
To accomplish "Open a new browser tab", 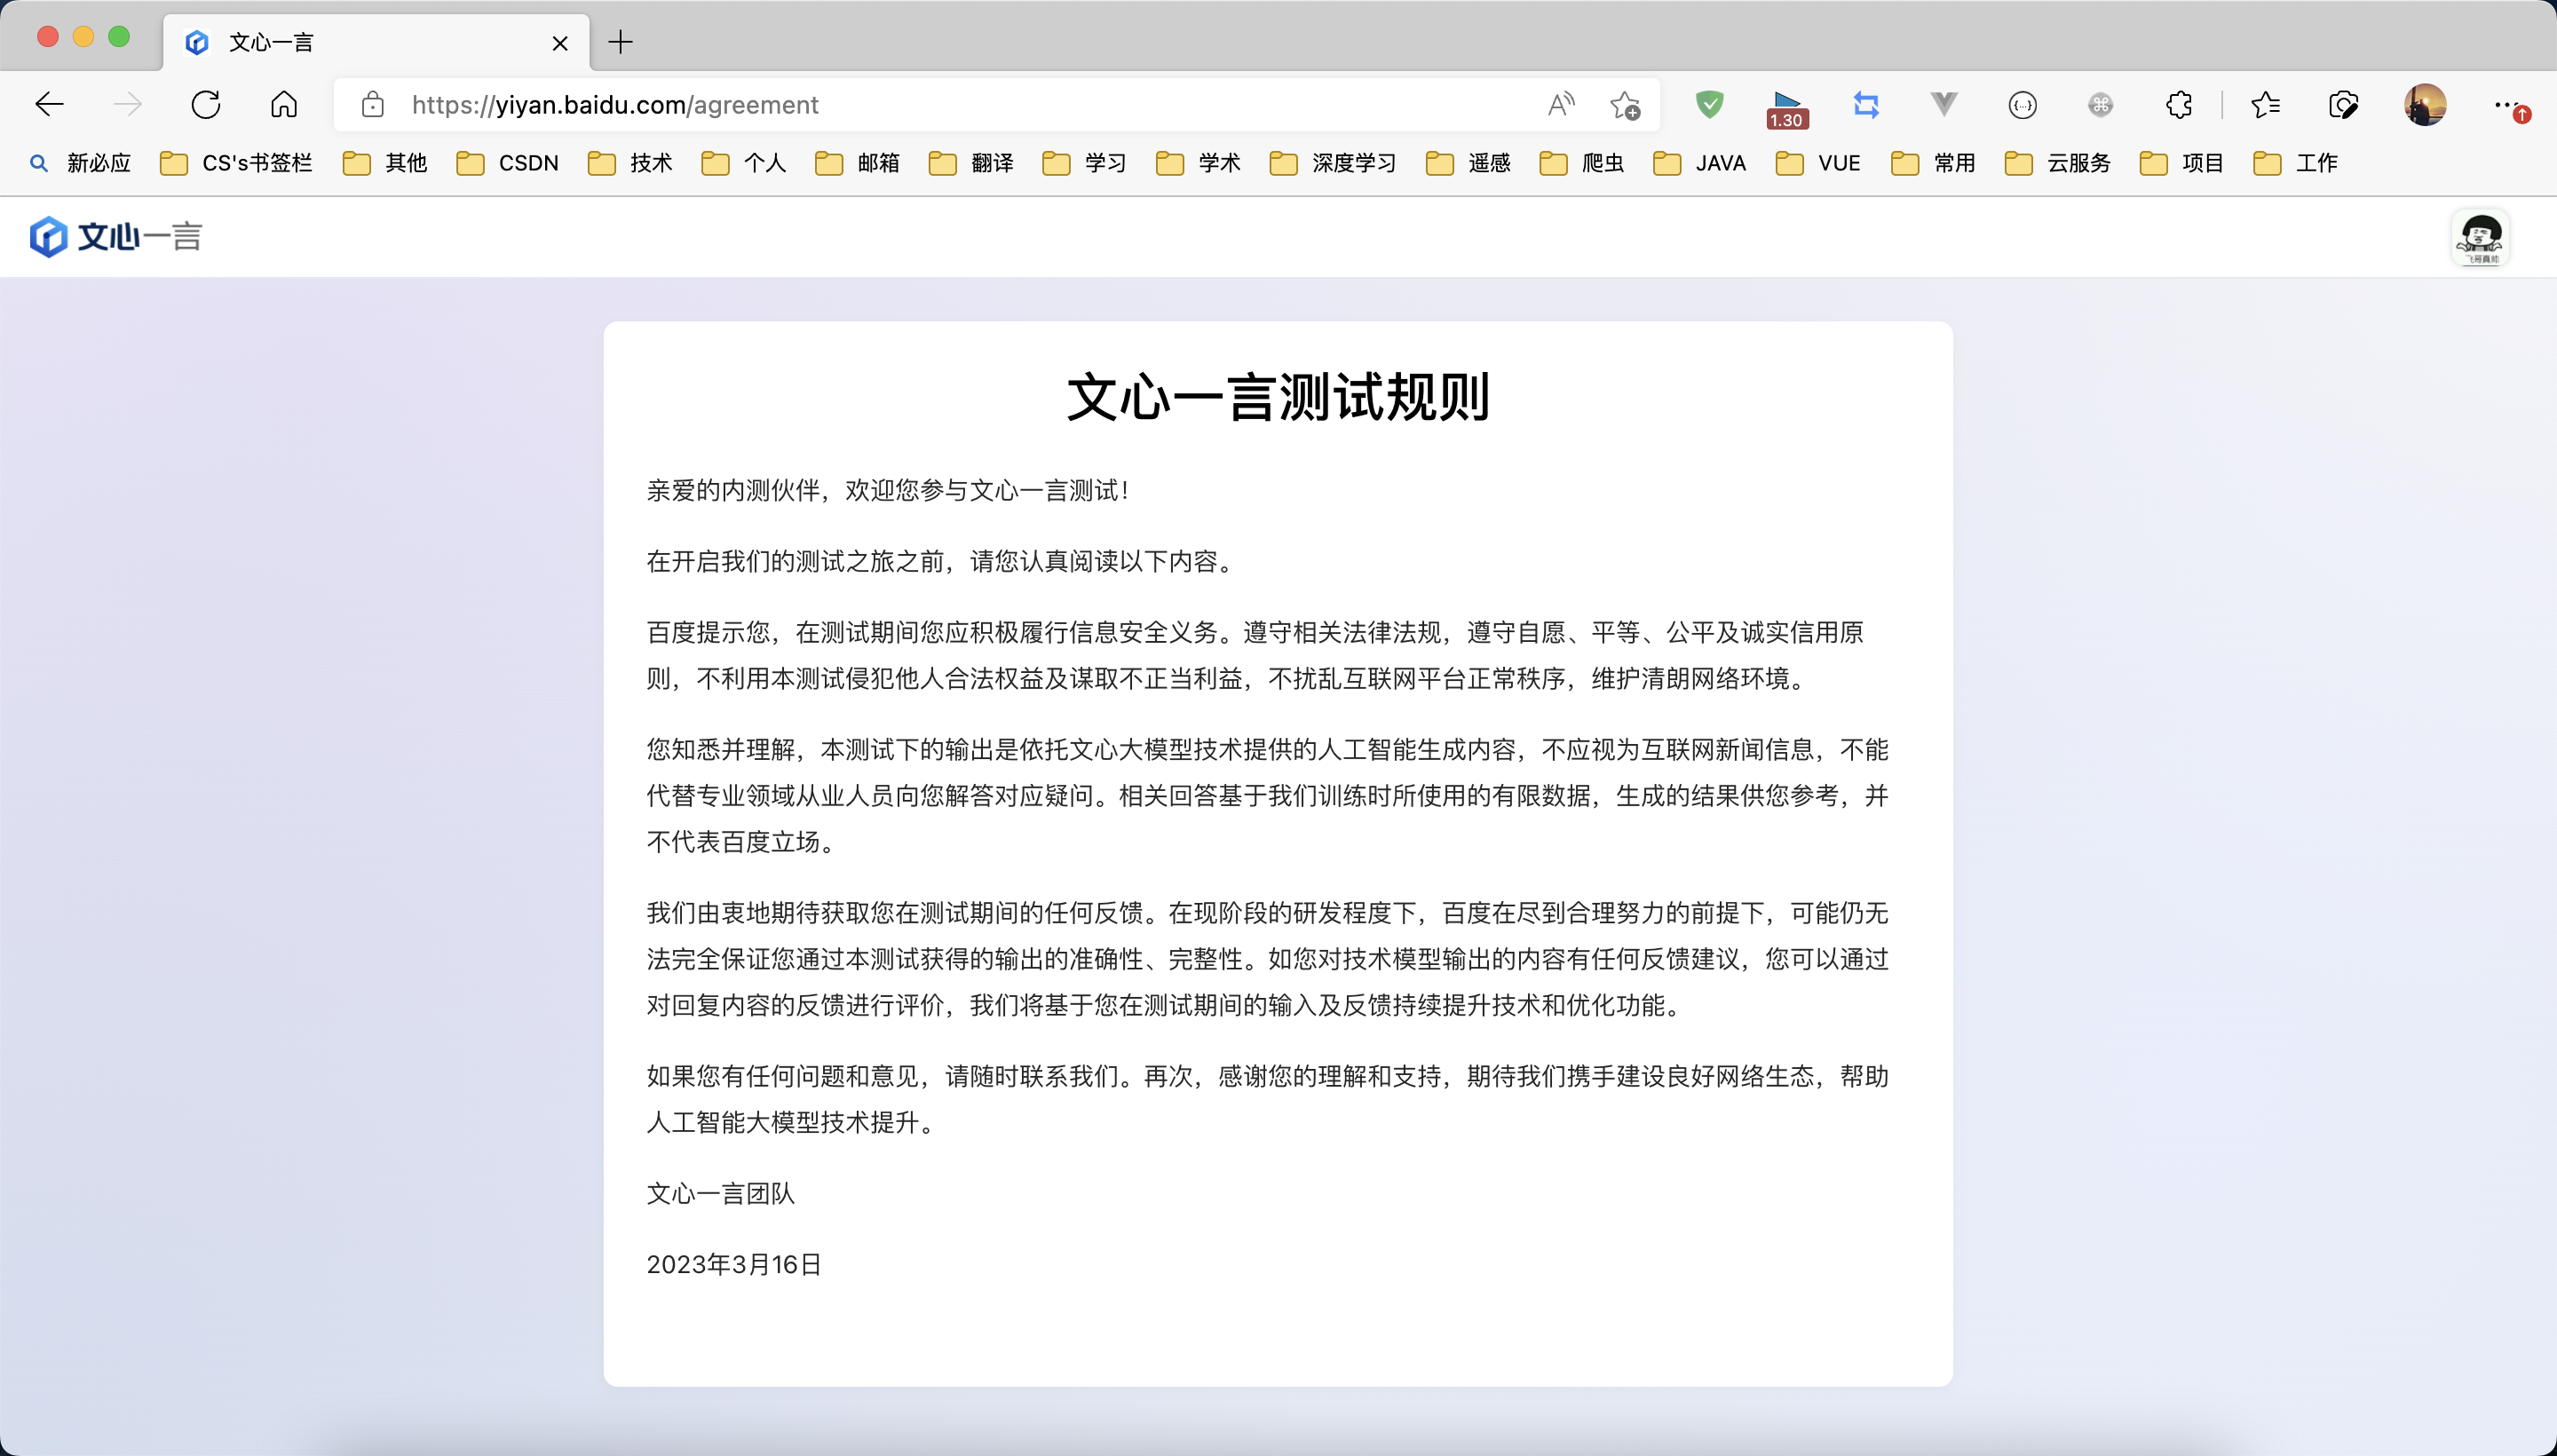I will [620, 42].
